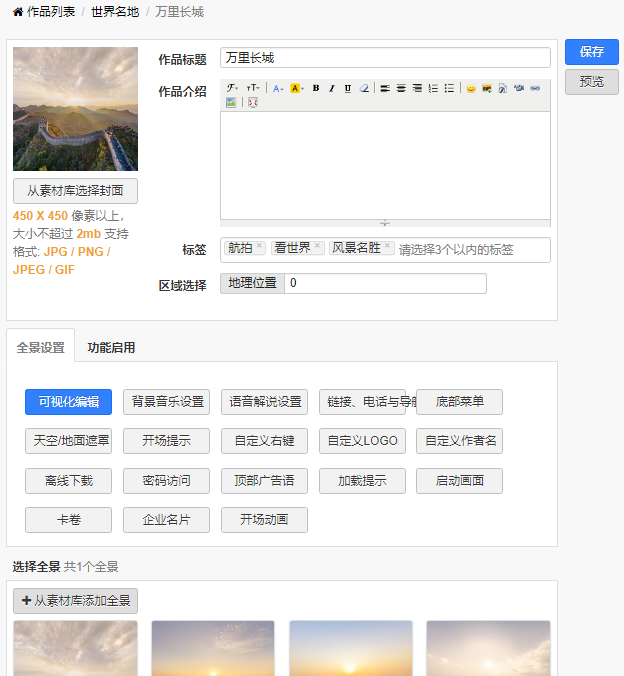Click the 预览 preview button
The width and height of the screenshot is (624, 676).
(592, 81)
